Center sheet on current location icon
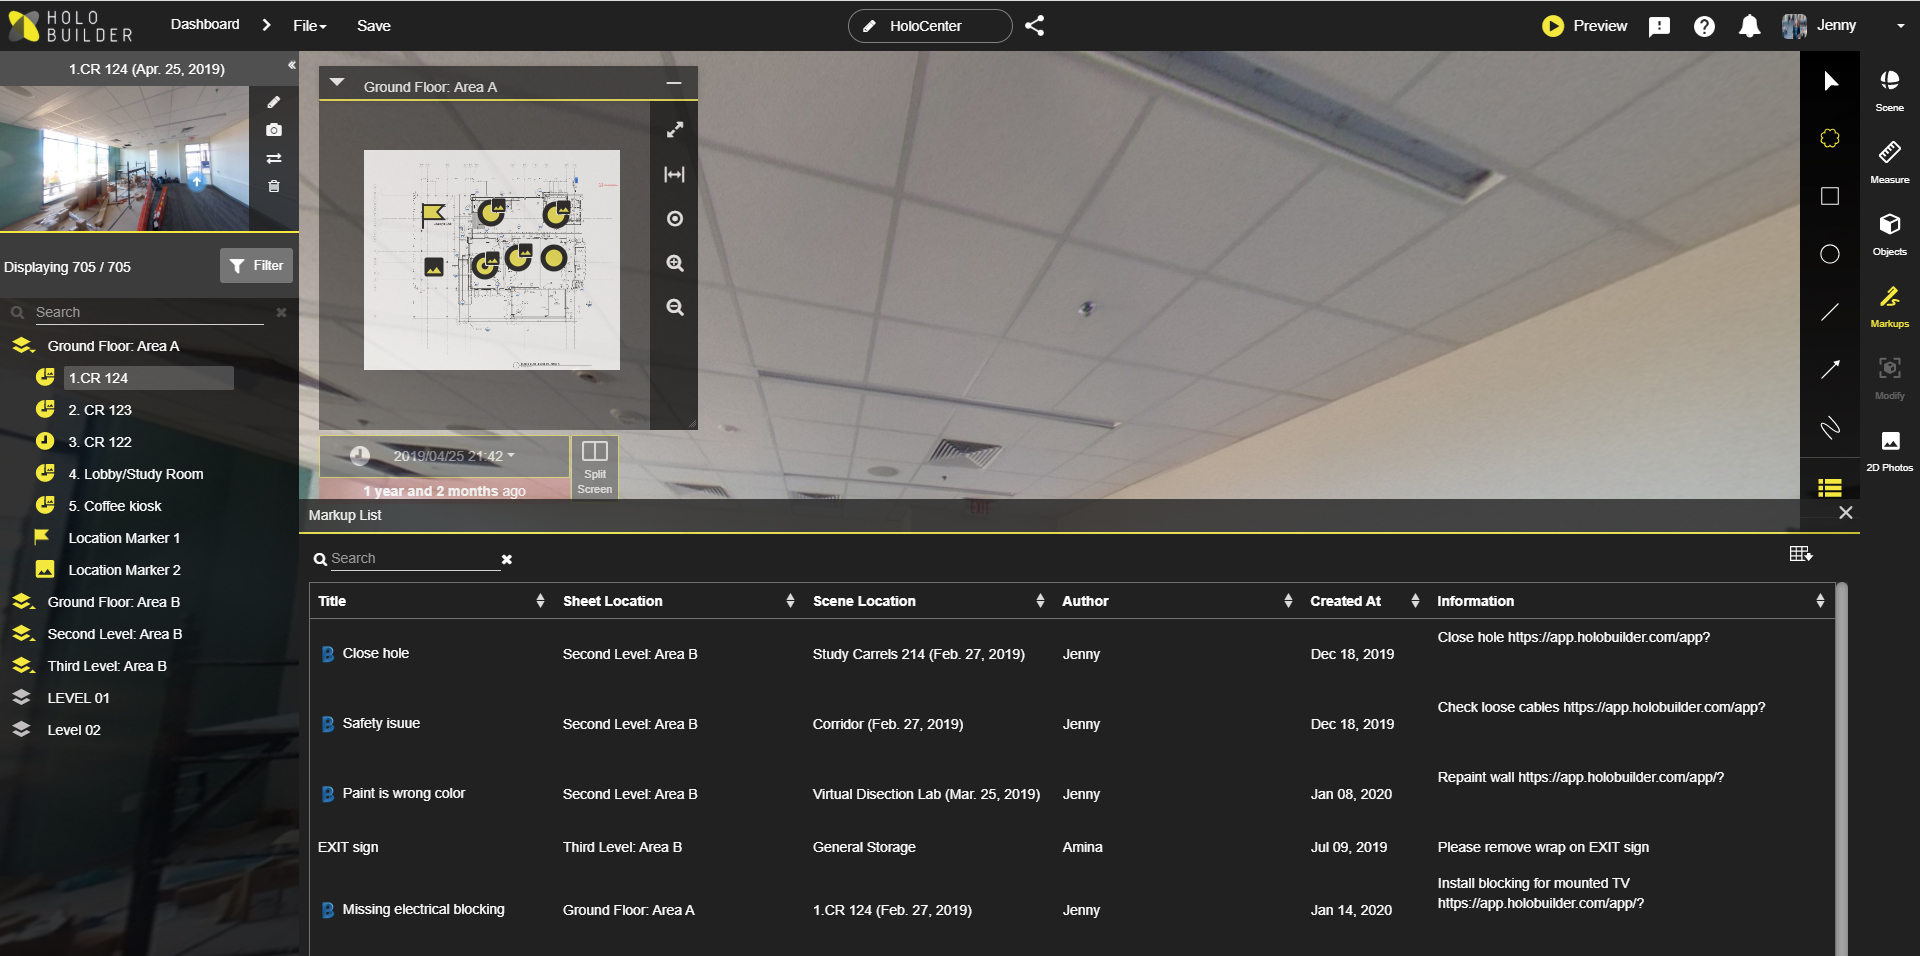The image size is (1920, 956). [x=675, y=219]
